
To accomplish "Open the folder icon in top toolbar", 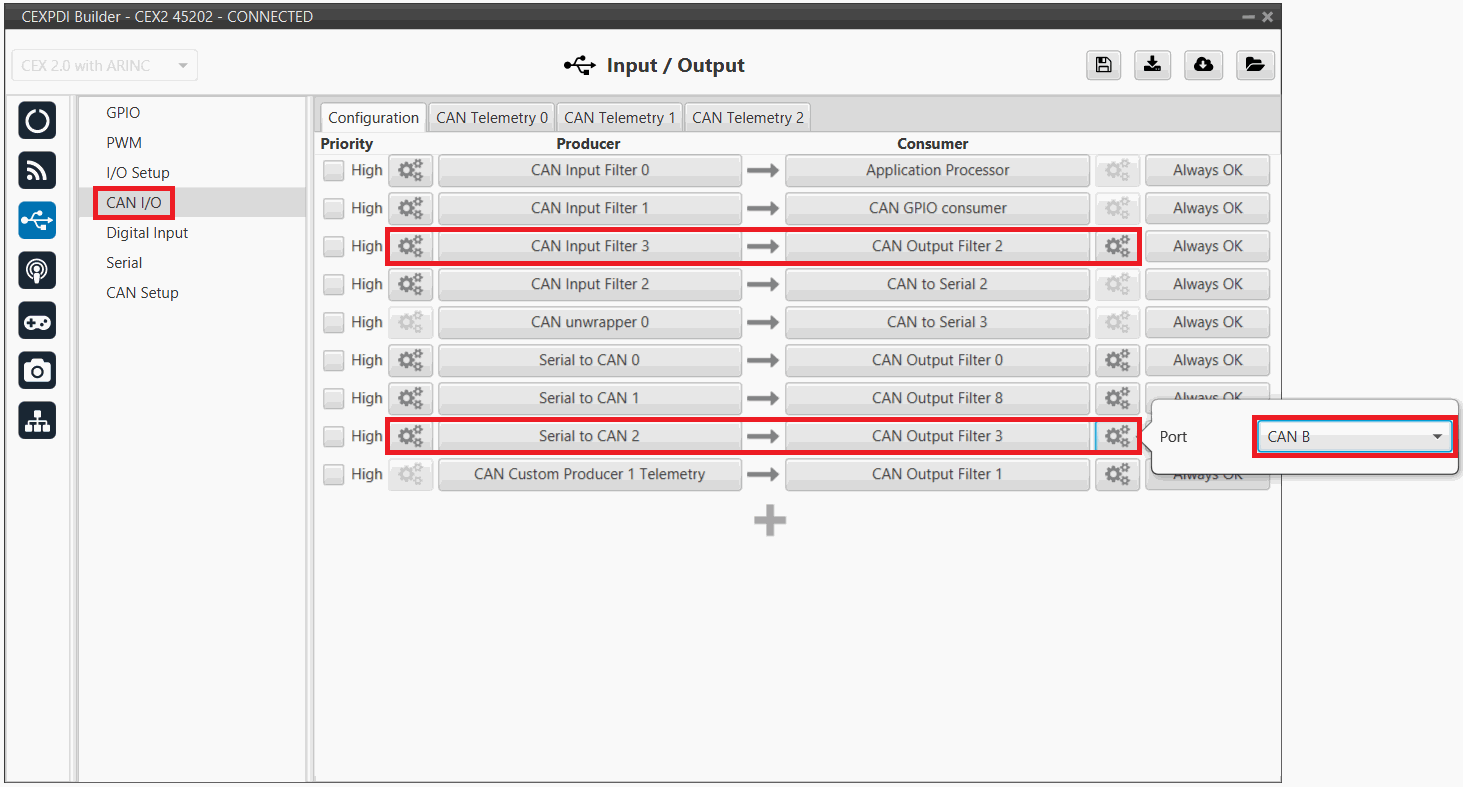I will pyautogui.click(x=1254, y=65).
